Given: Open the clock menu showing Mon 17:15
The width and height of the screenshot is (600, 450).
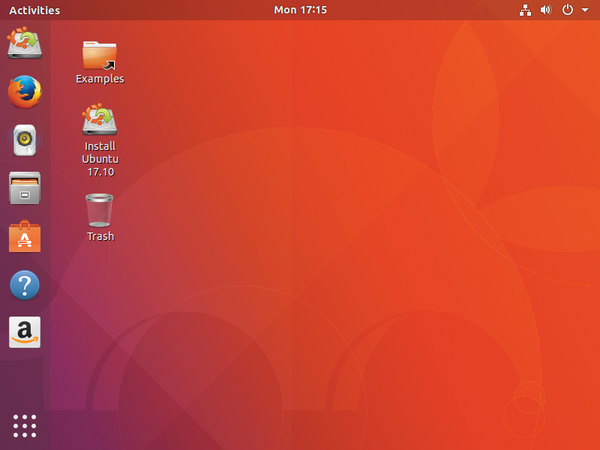Looking at the screenshot, I should pos(300,10).
